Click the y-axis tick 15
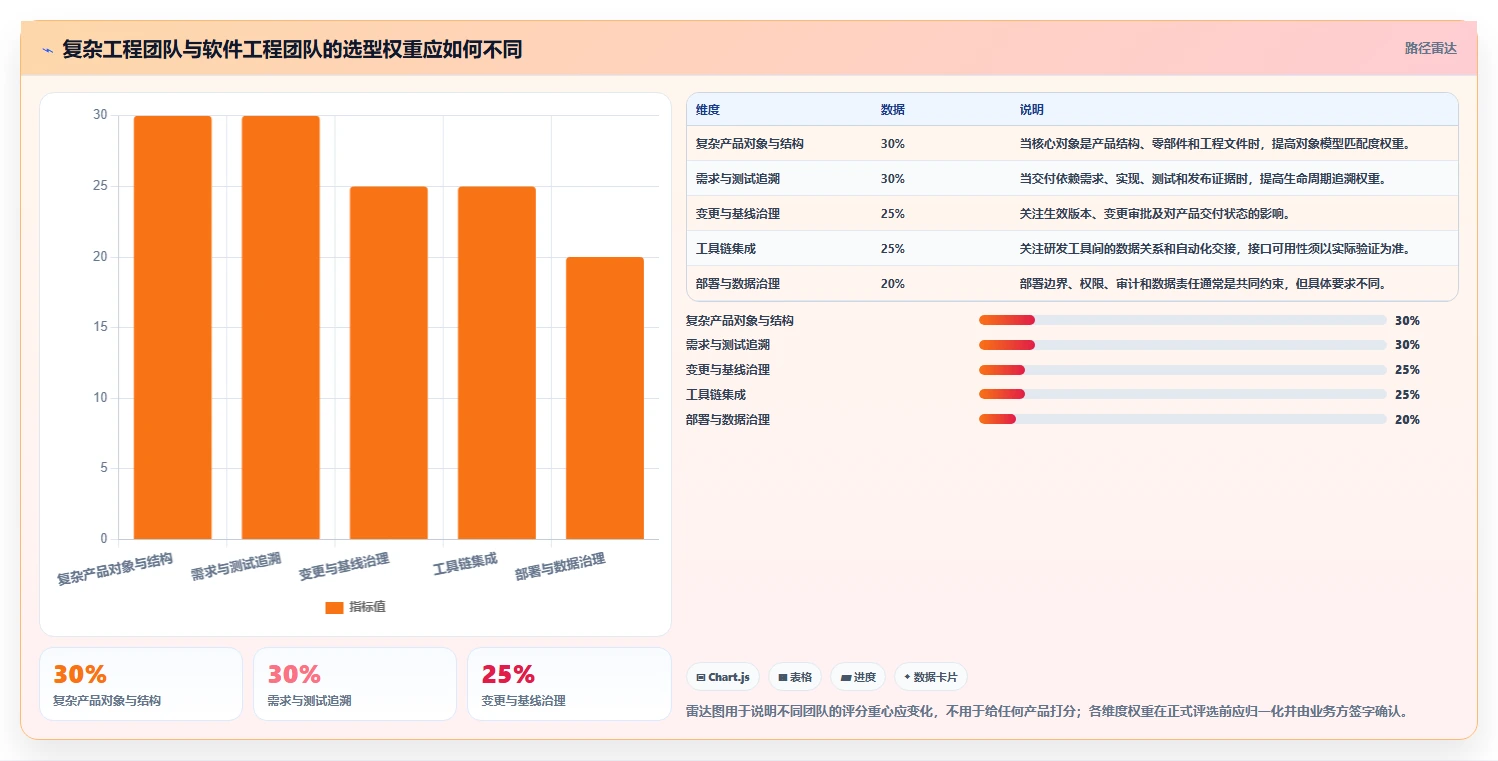The width and height of the screenshot is (1498, 761). coord(100,328)
